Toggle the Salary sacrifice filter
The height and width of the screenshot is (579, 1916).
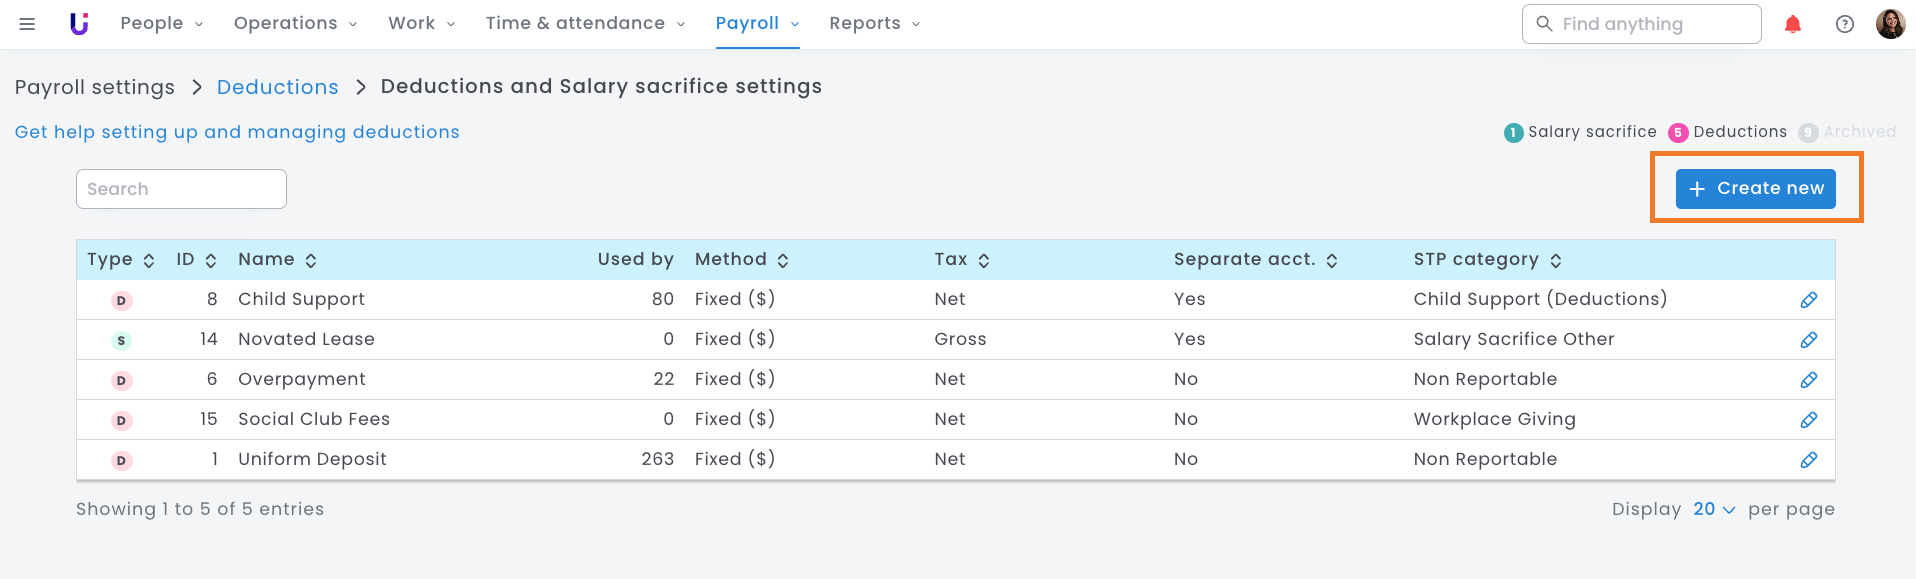1580,132
